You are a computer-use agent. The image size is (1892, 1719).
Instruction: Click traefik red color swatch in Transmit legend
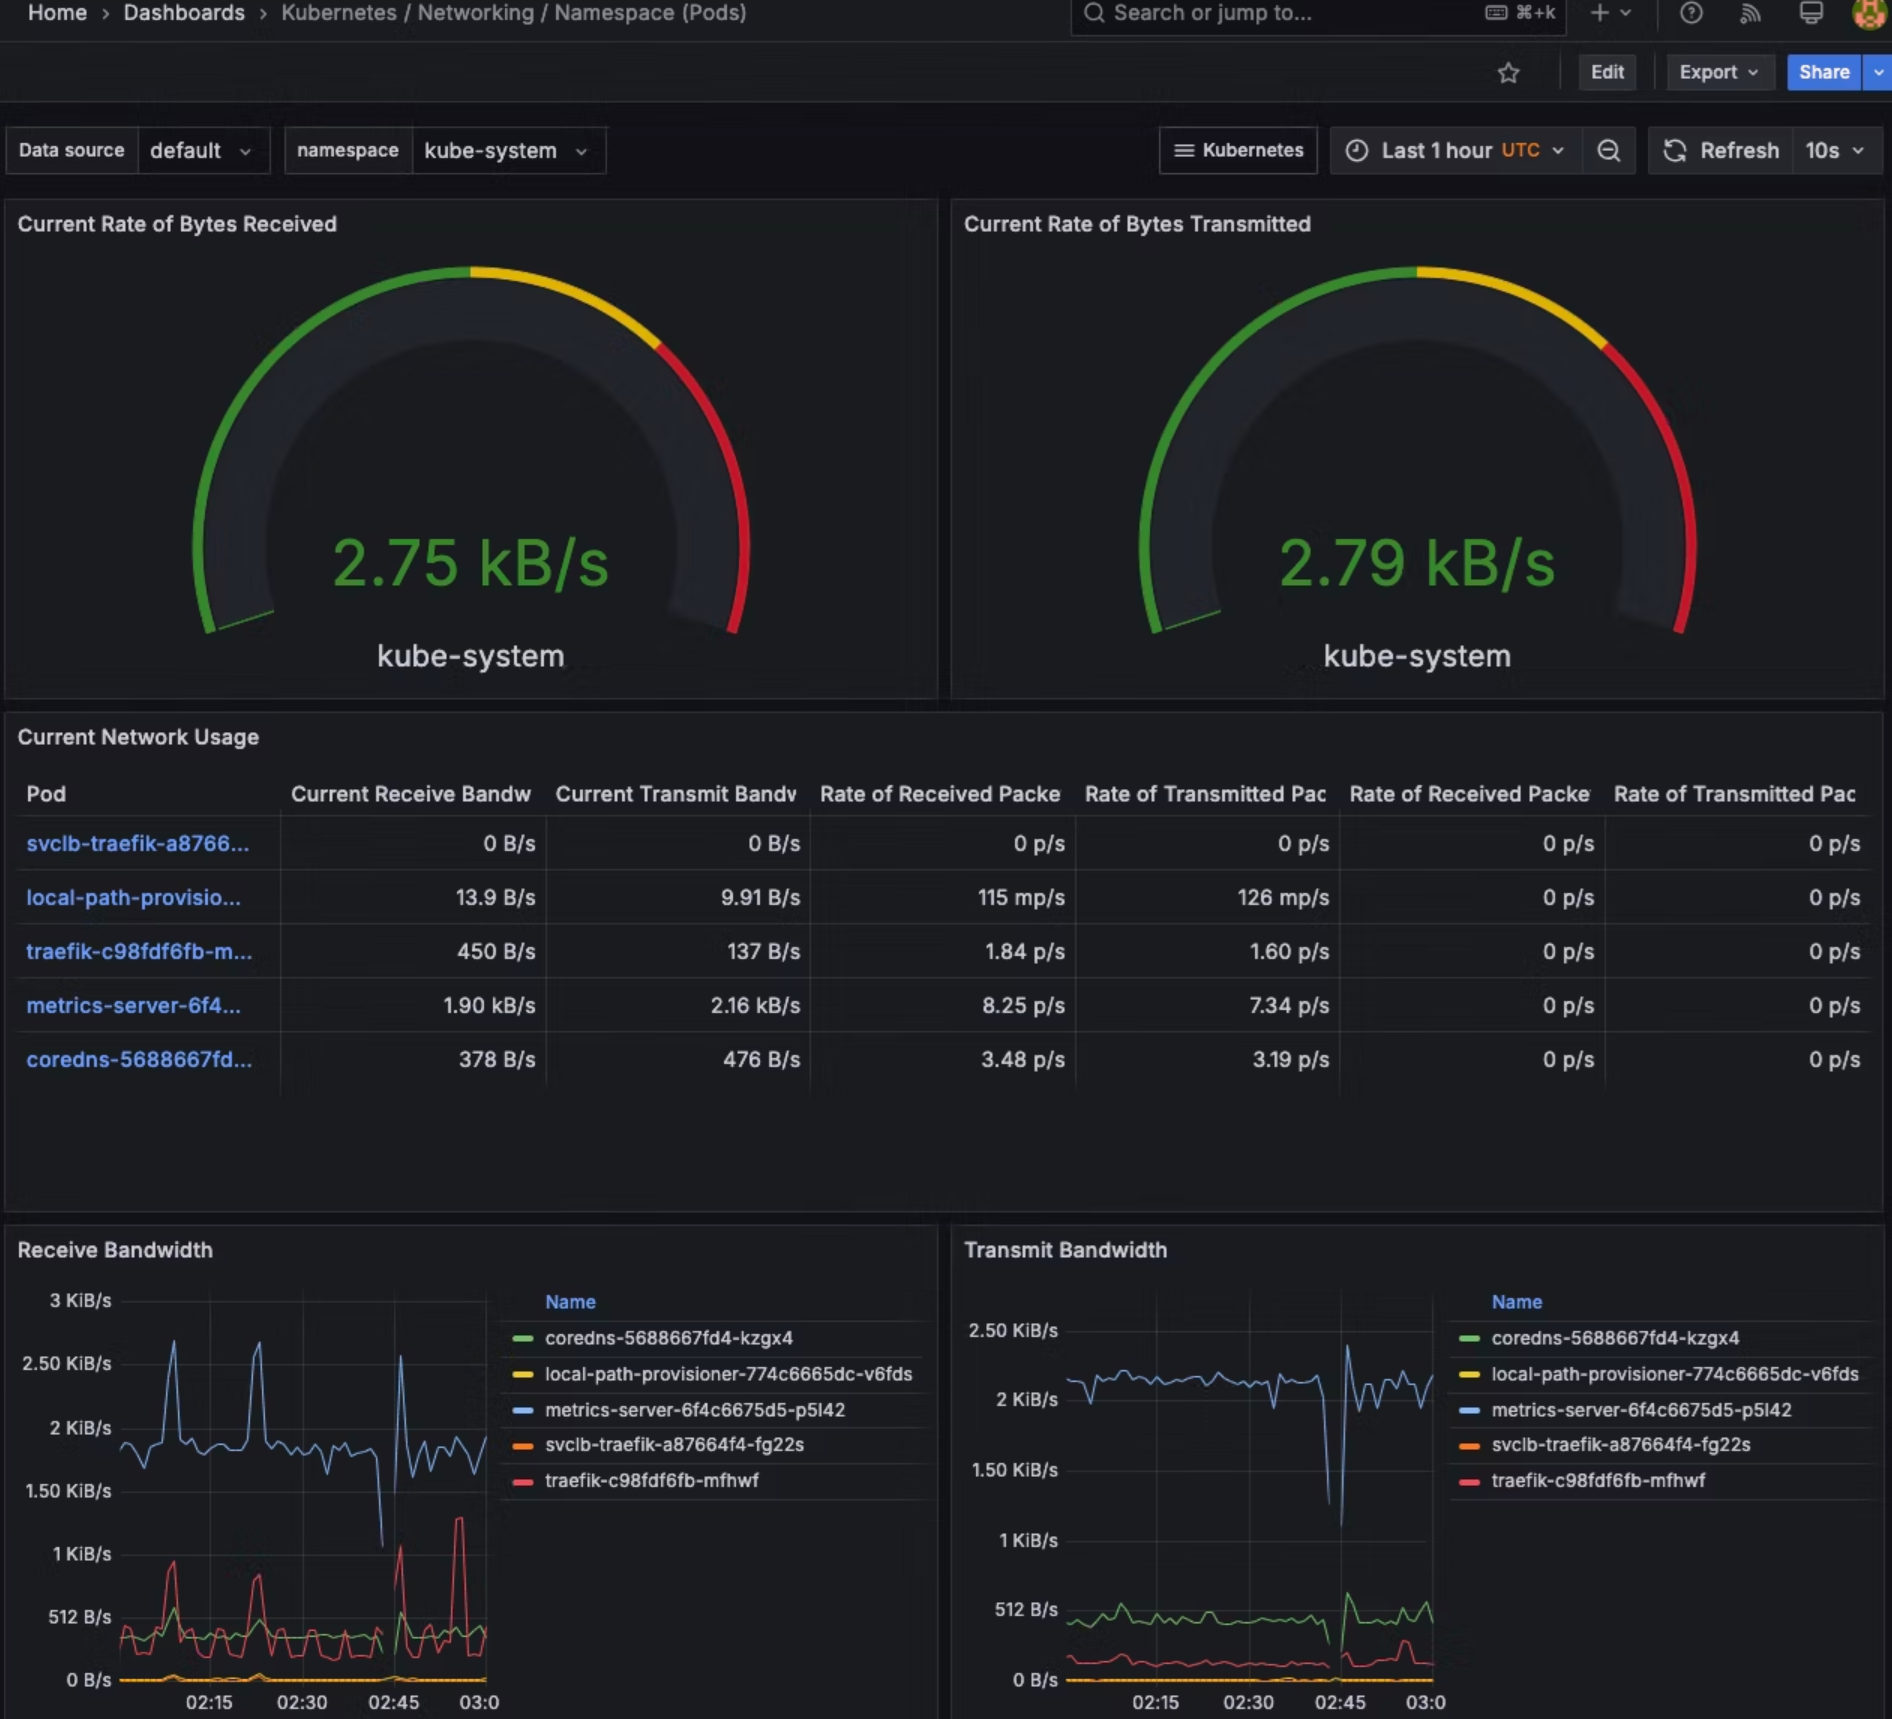click(x=1470, y=1481)
